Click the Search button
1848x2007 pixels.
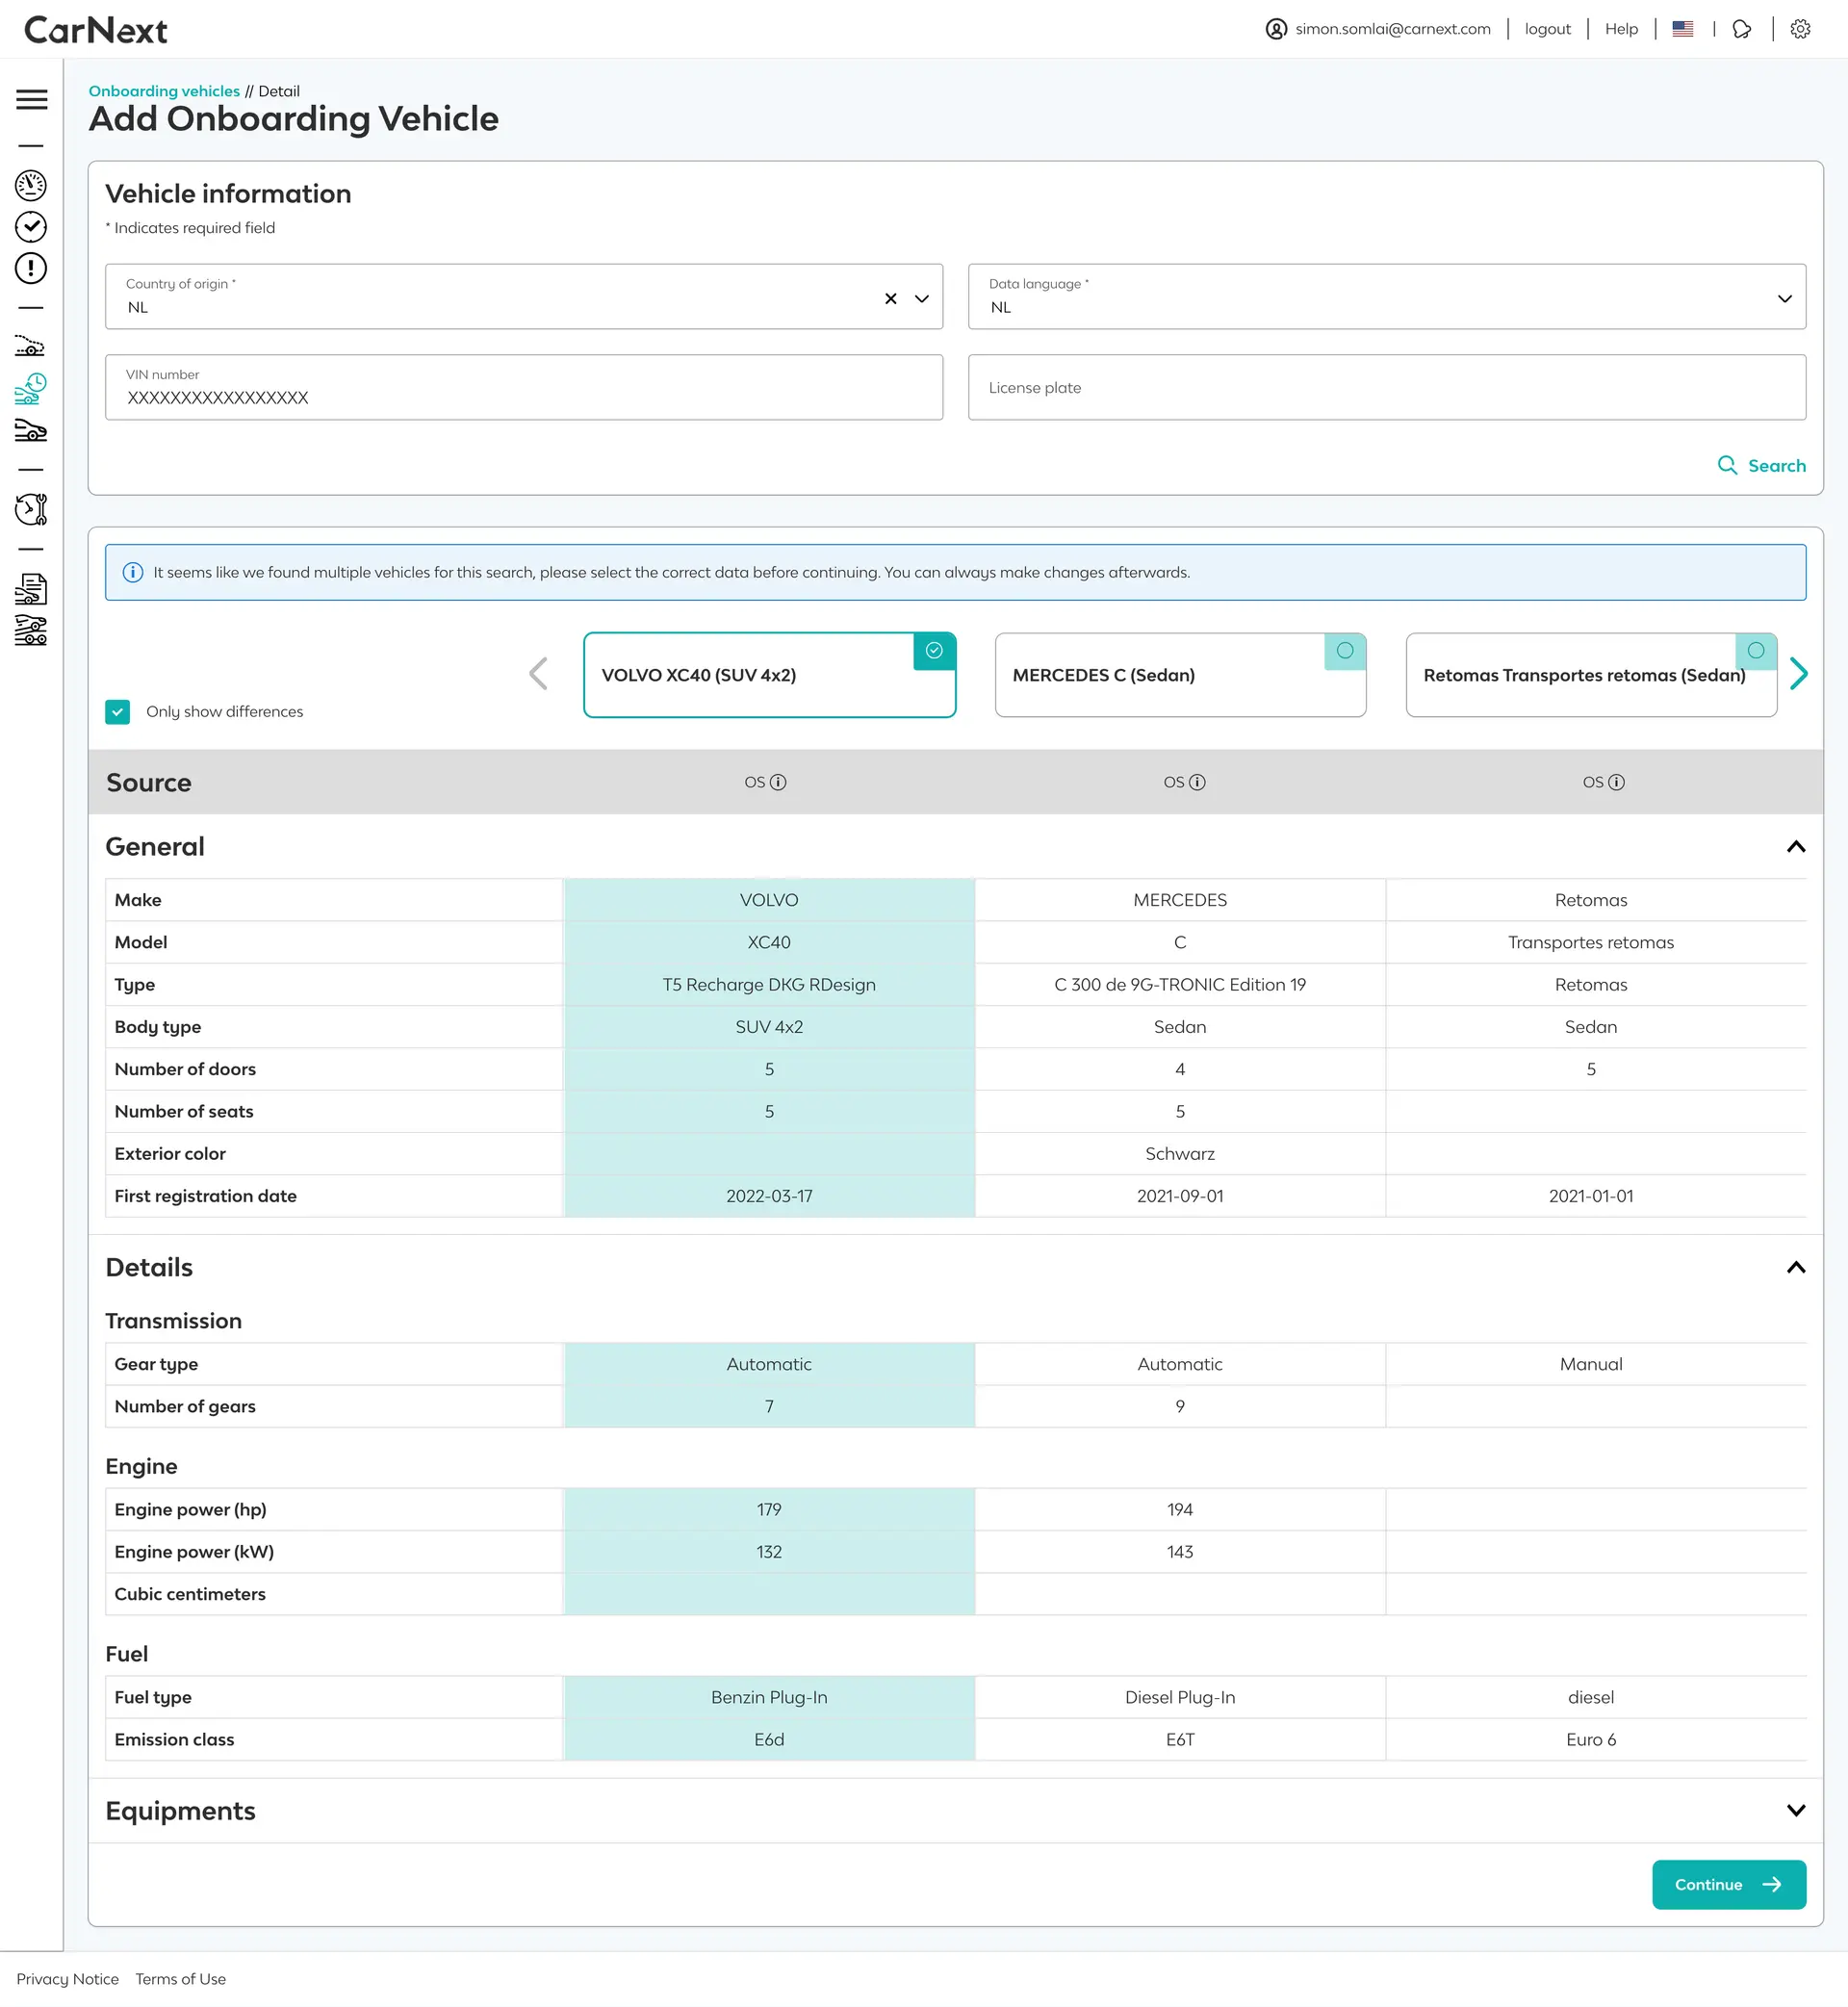[1761, 465]
